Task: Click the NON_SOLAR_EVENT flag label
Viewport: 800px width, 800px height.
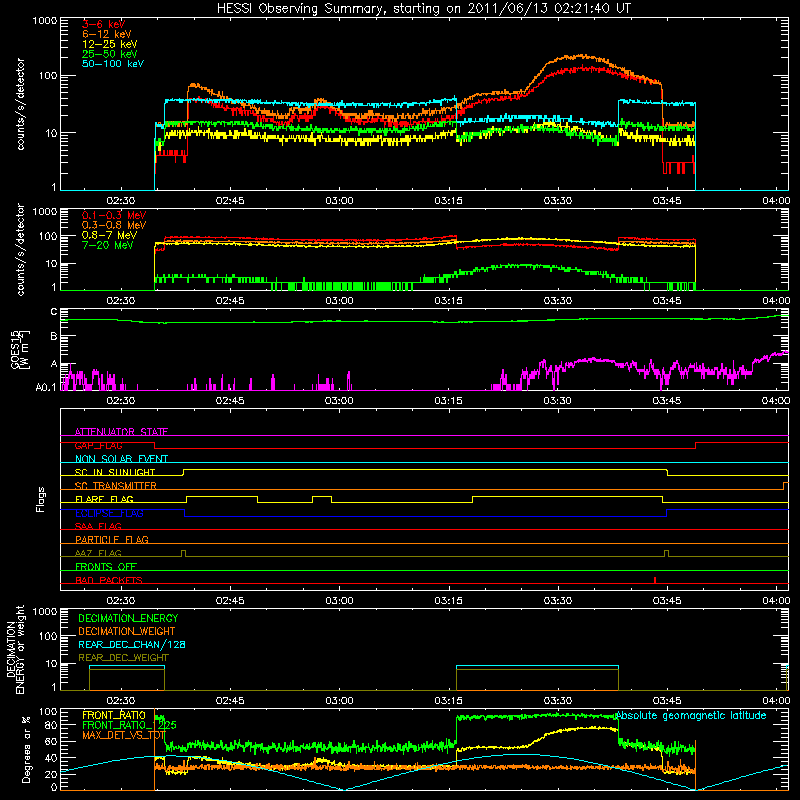Action: pyautogui.click(x=121, y=459)
